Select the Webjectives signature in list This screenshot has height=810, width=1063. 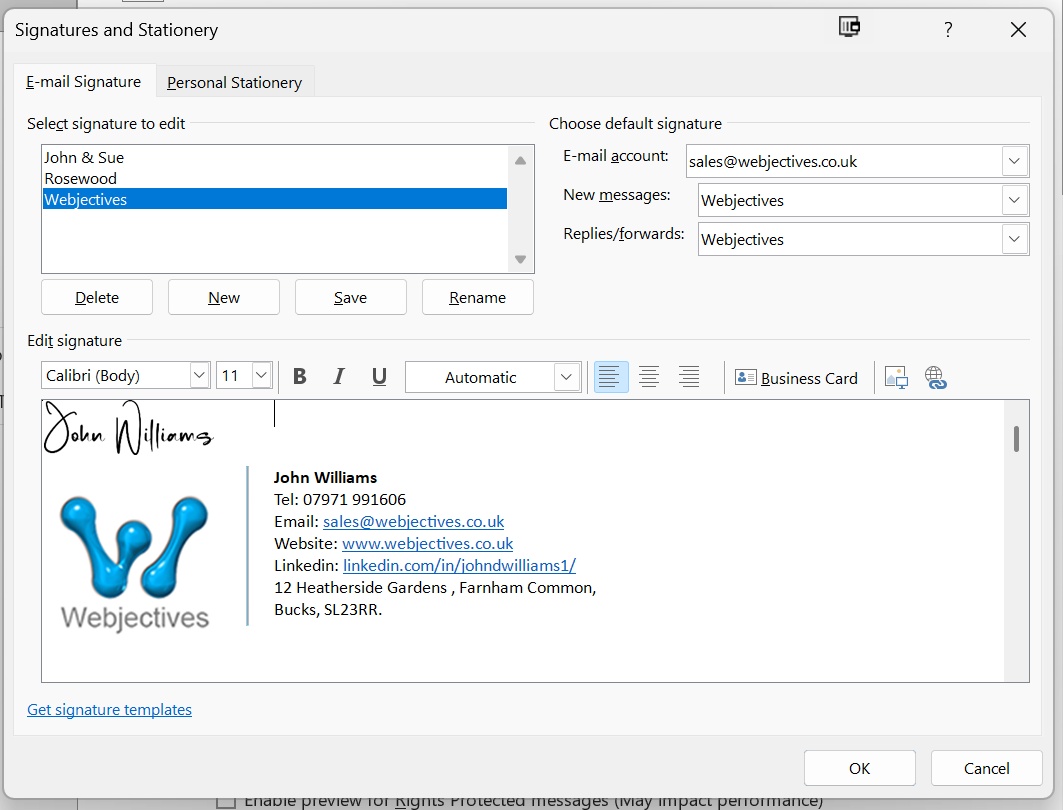click(x=275, y=199)
